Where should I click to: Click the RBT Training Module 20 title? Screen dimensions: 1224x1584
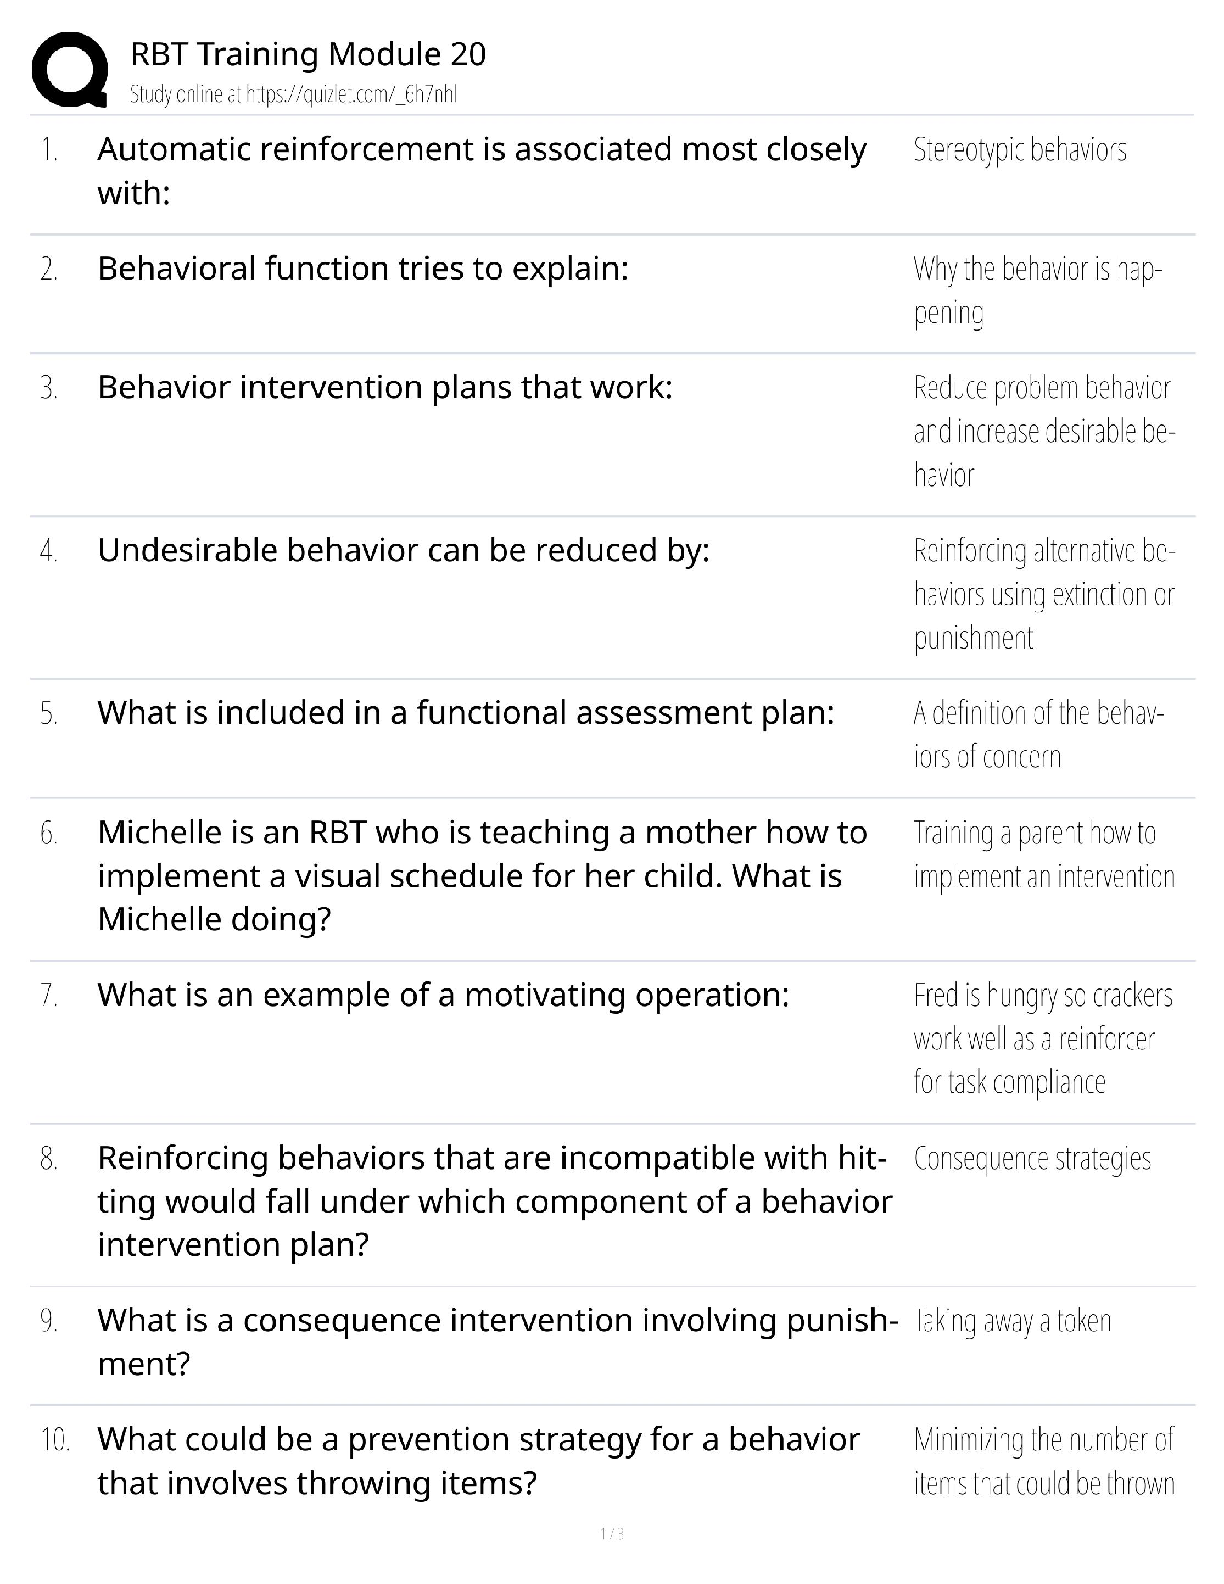pyautogui.click(x=308, y=54)
